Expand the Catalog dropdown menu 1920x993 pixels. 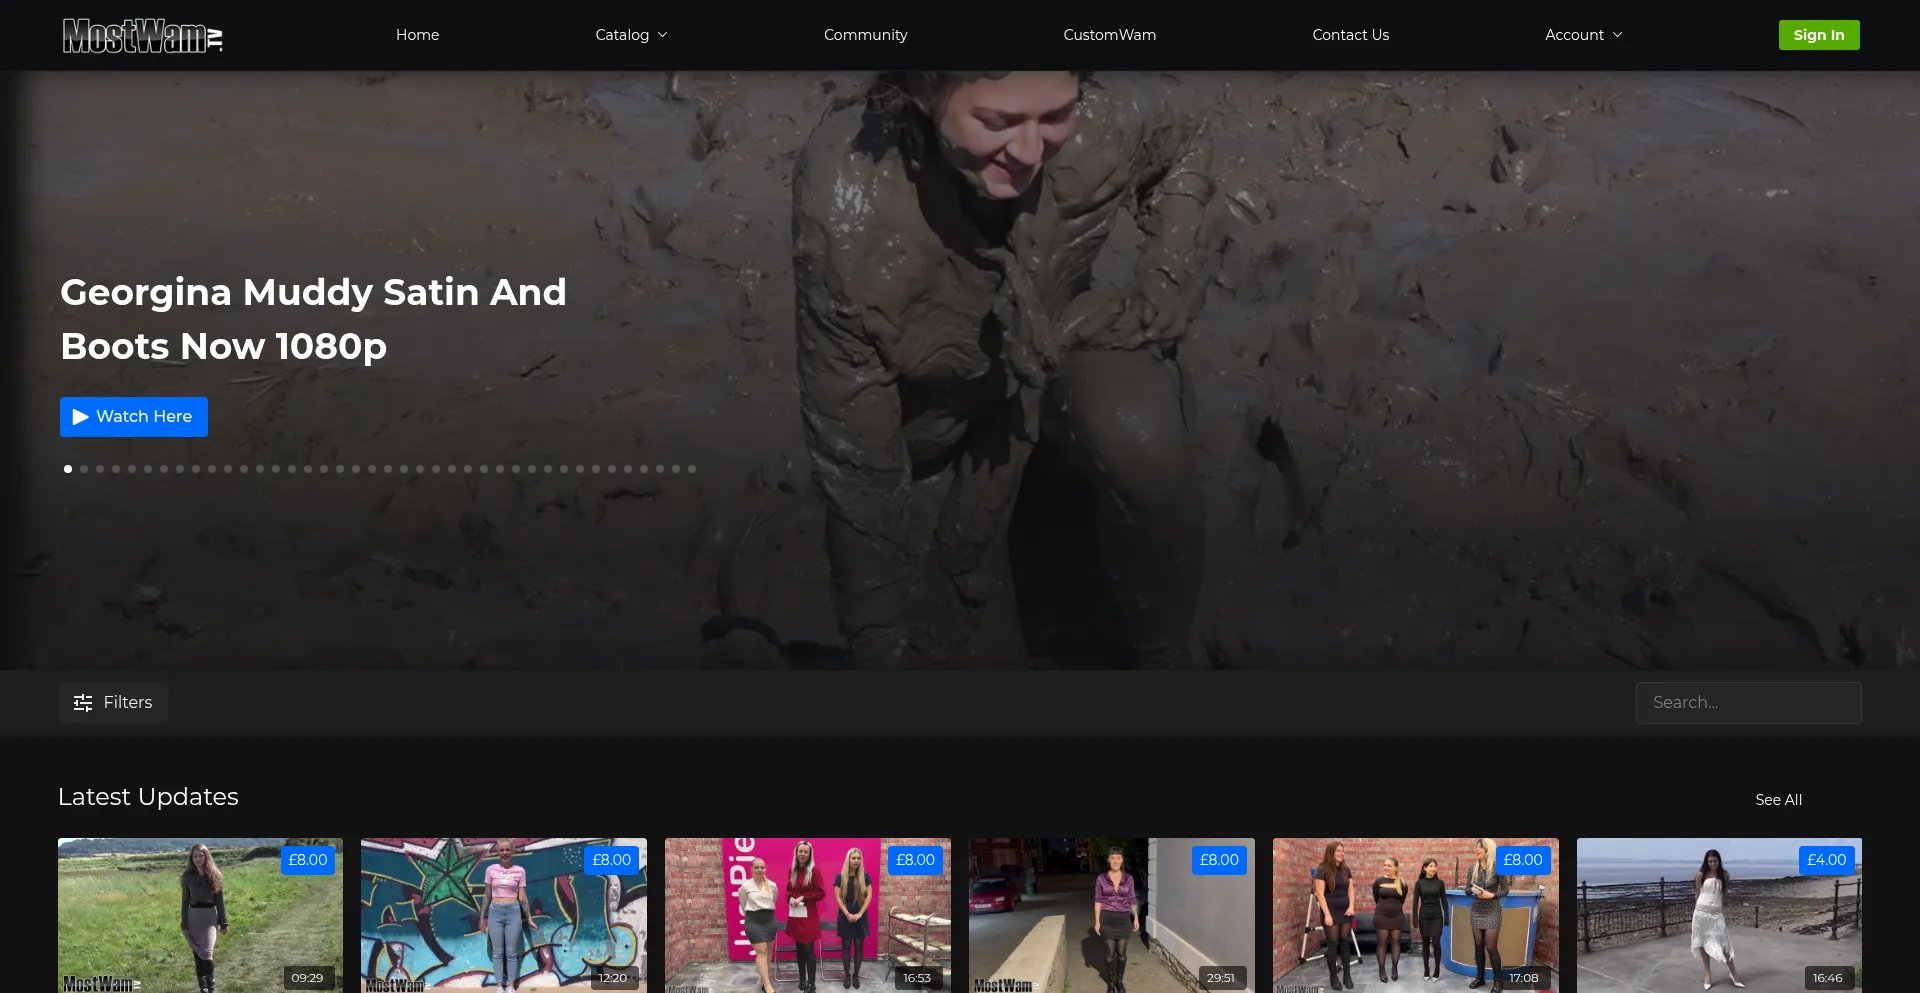[631, 35]
